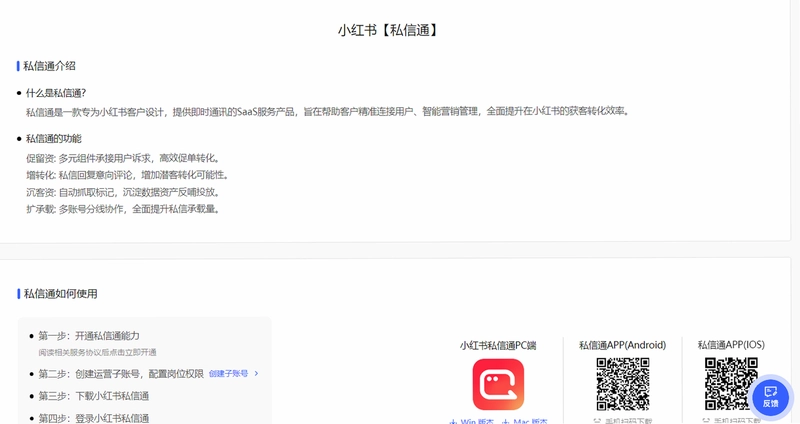Click the 促留资 feature line
800x424 pixels.
(x=123, y=158)
